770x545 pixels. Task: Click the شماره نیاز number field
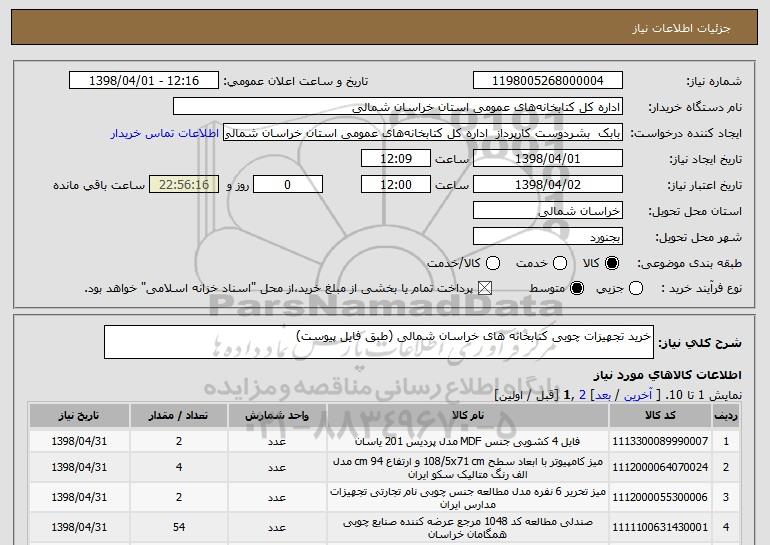(546, 81)
